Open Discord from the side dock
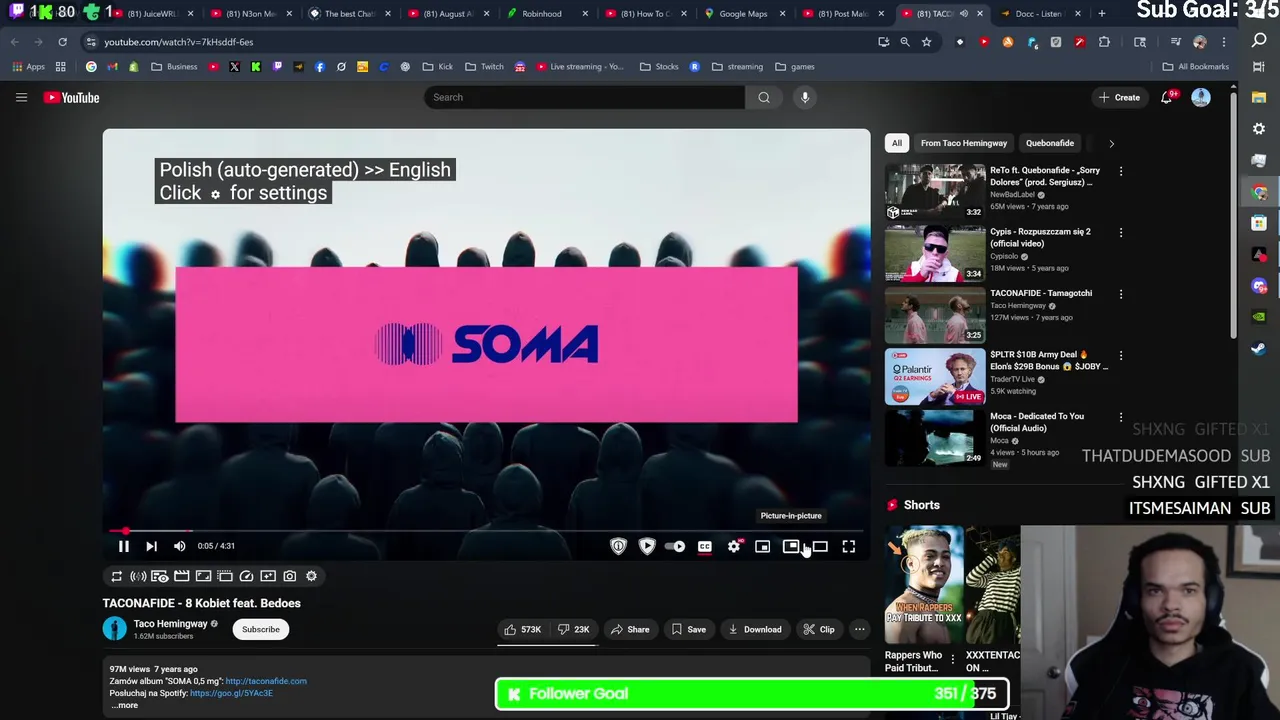 point(1259,286)
